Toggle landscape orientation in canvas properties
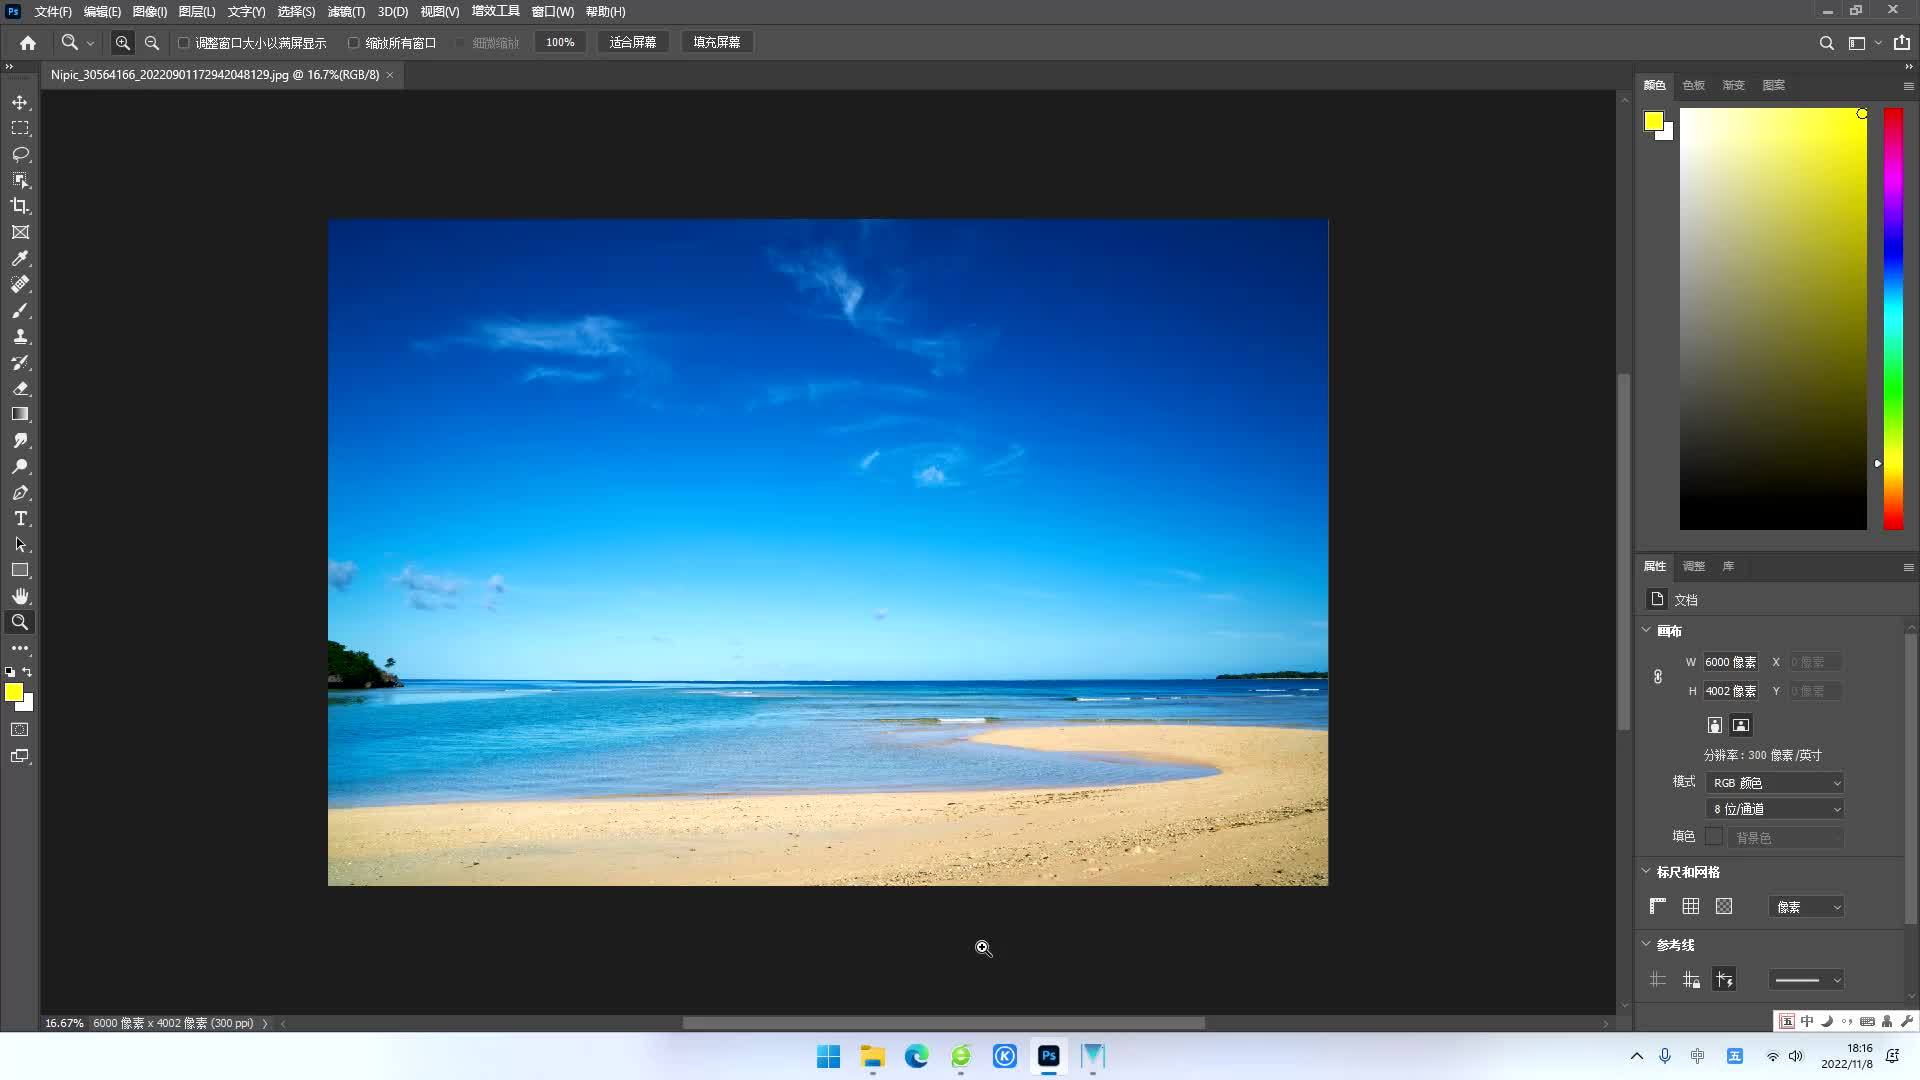The width and height of the screenshot is (1920, 1080). [1741, 725]
